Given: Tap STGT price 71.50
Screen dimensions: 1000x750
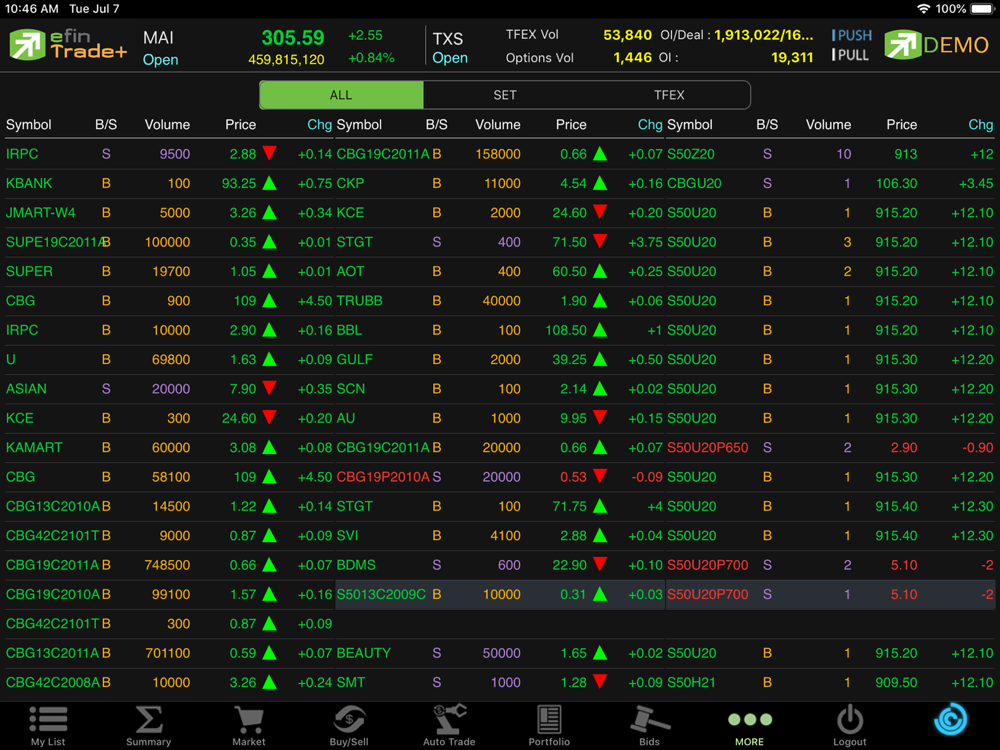Looking at the screenshot, I should pos(570,242).
